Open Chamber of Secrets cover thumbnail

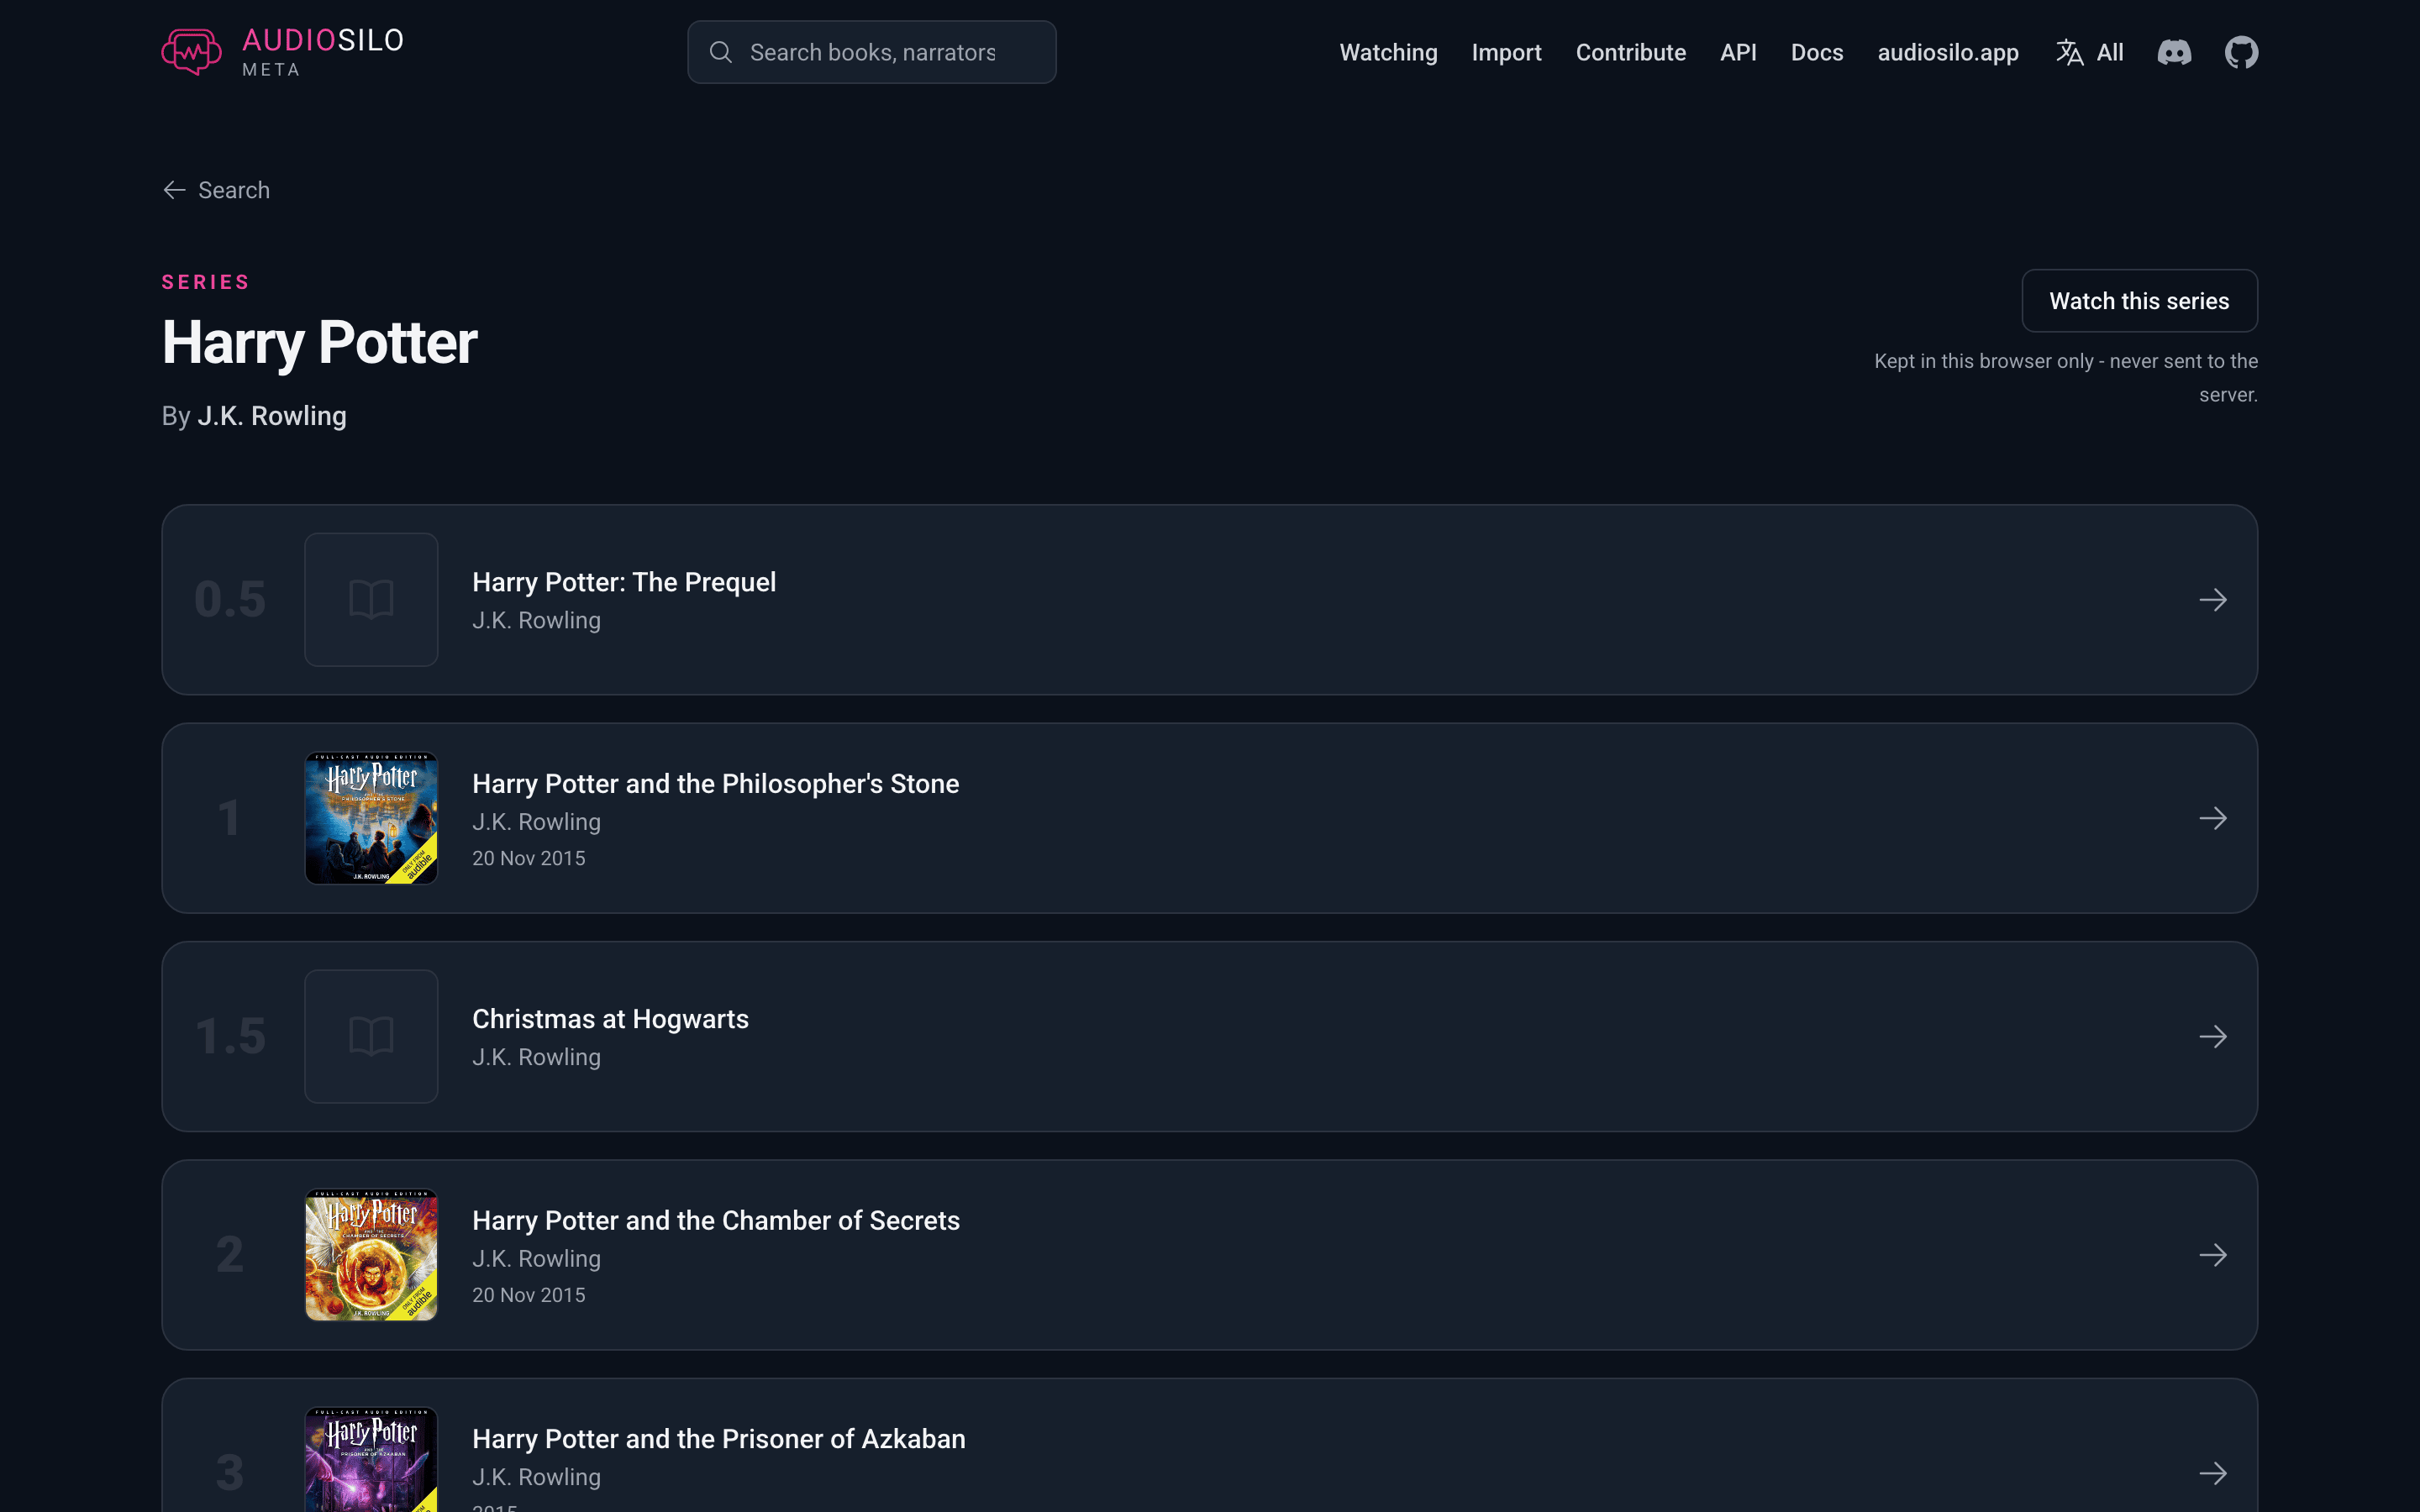(x=371, y=1255)
